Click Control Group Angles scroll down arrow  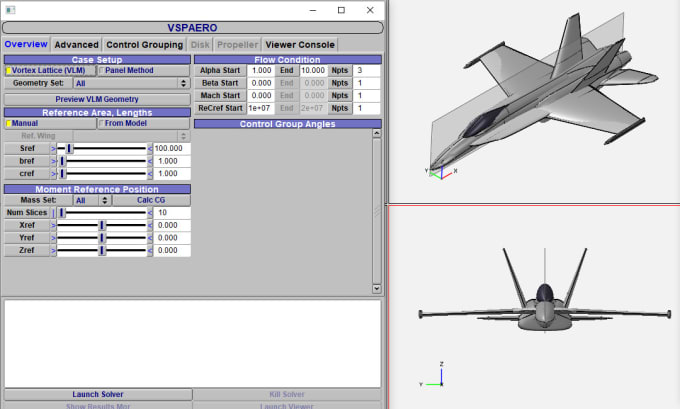point(376,288)
